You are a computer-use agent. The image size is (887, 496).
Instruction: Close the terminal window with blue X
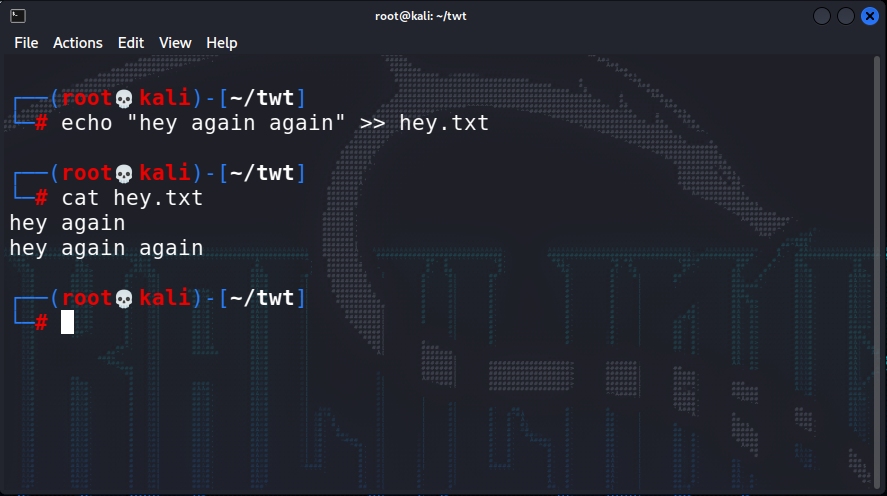[x=869, y=16]
